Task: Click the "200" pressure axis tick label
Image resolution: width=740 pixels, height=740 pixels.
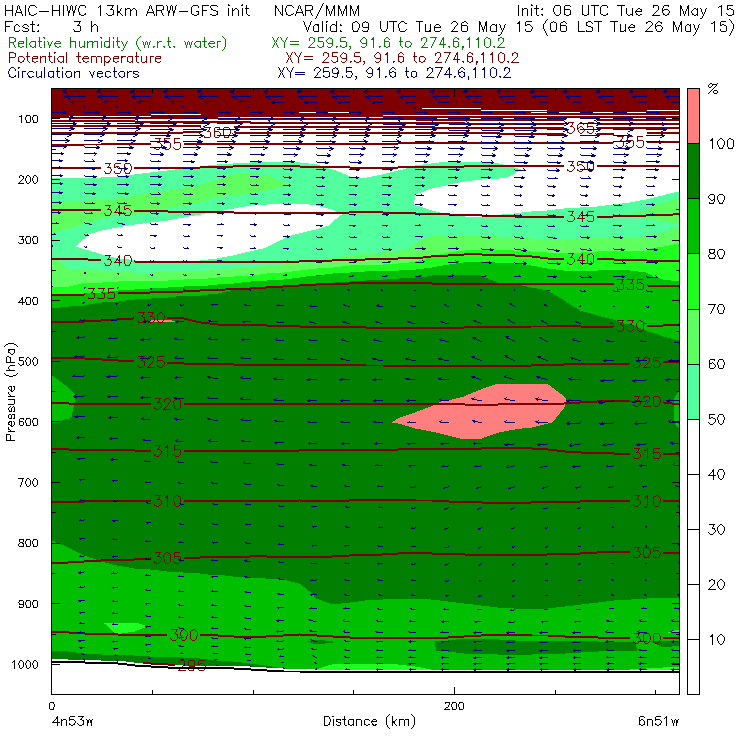Action: [28, 179]
